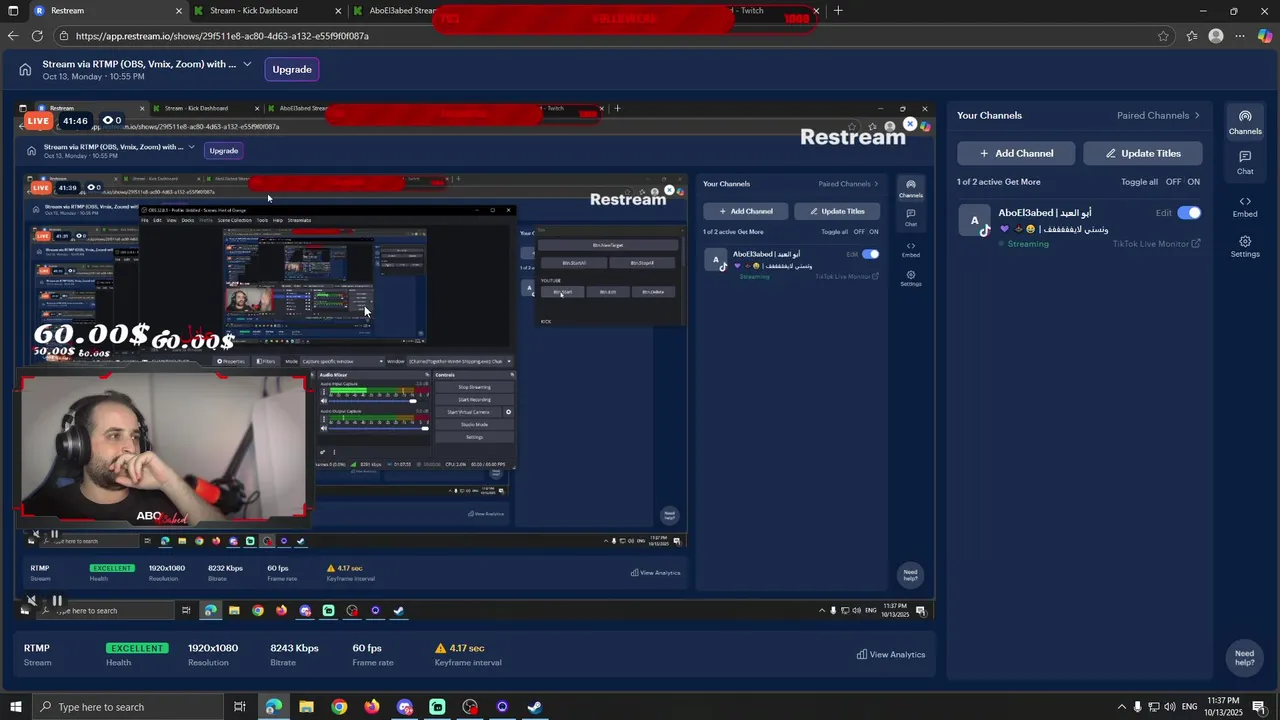Open the Copilot sidebar icon
The width and height of the screenshot is (1280, 720).
coord(1265,36)
